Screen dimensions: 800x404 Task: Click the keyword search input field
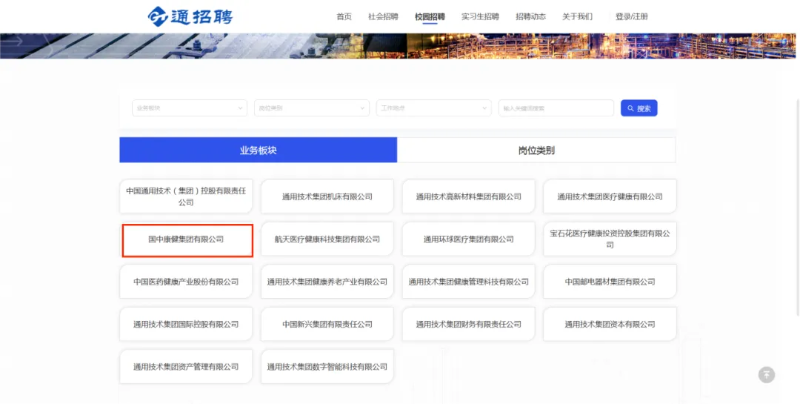click(555, 108)
